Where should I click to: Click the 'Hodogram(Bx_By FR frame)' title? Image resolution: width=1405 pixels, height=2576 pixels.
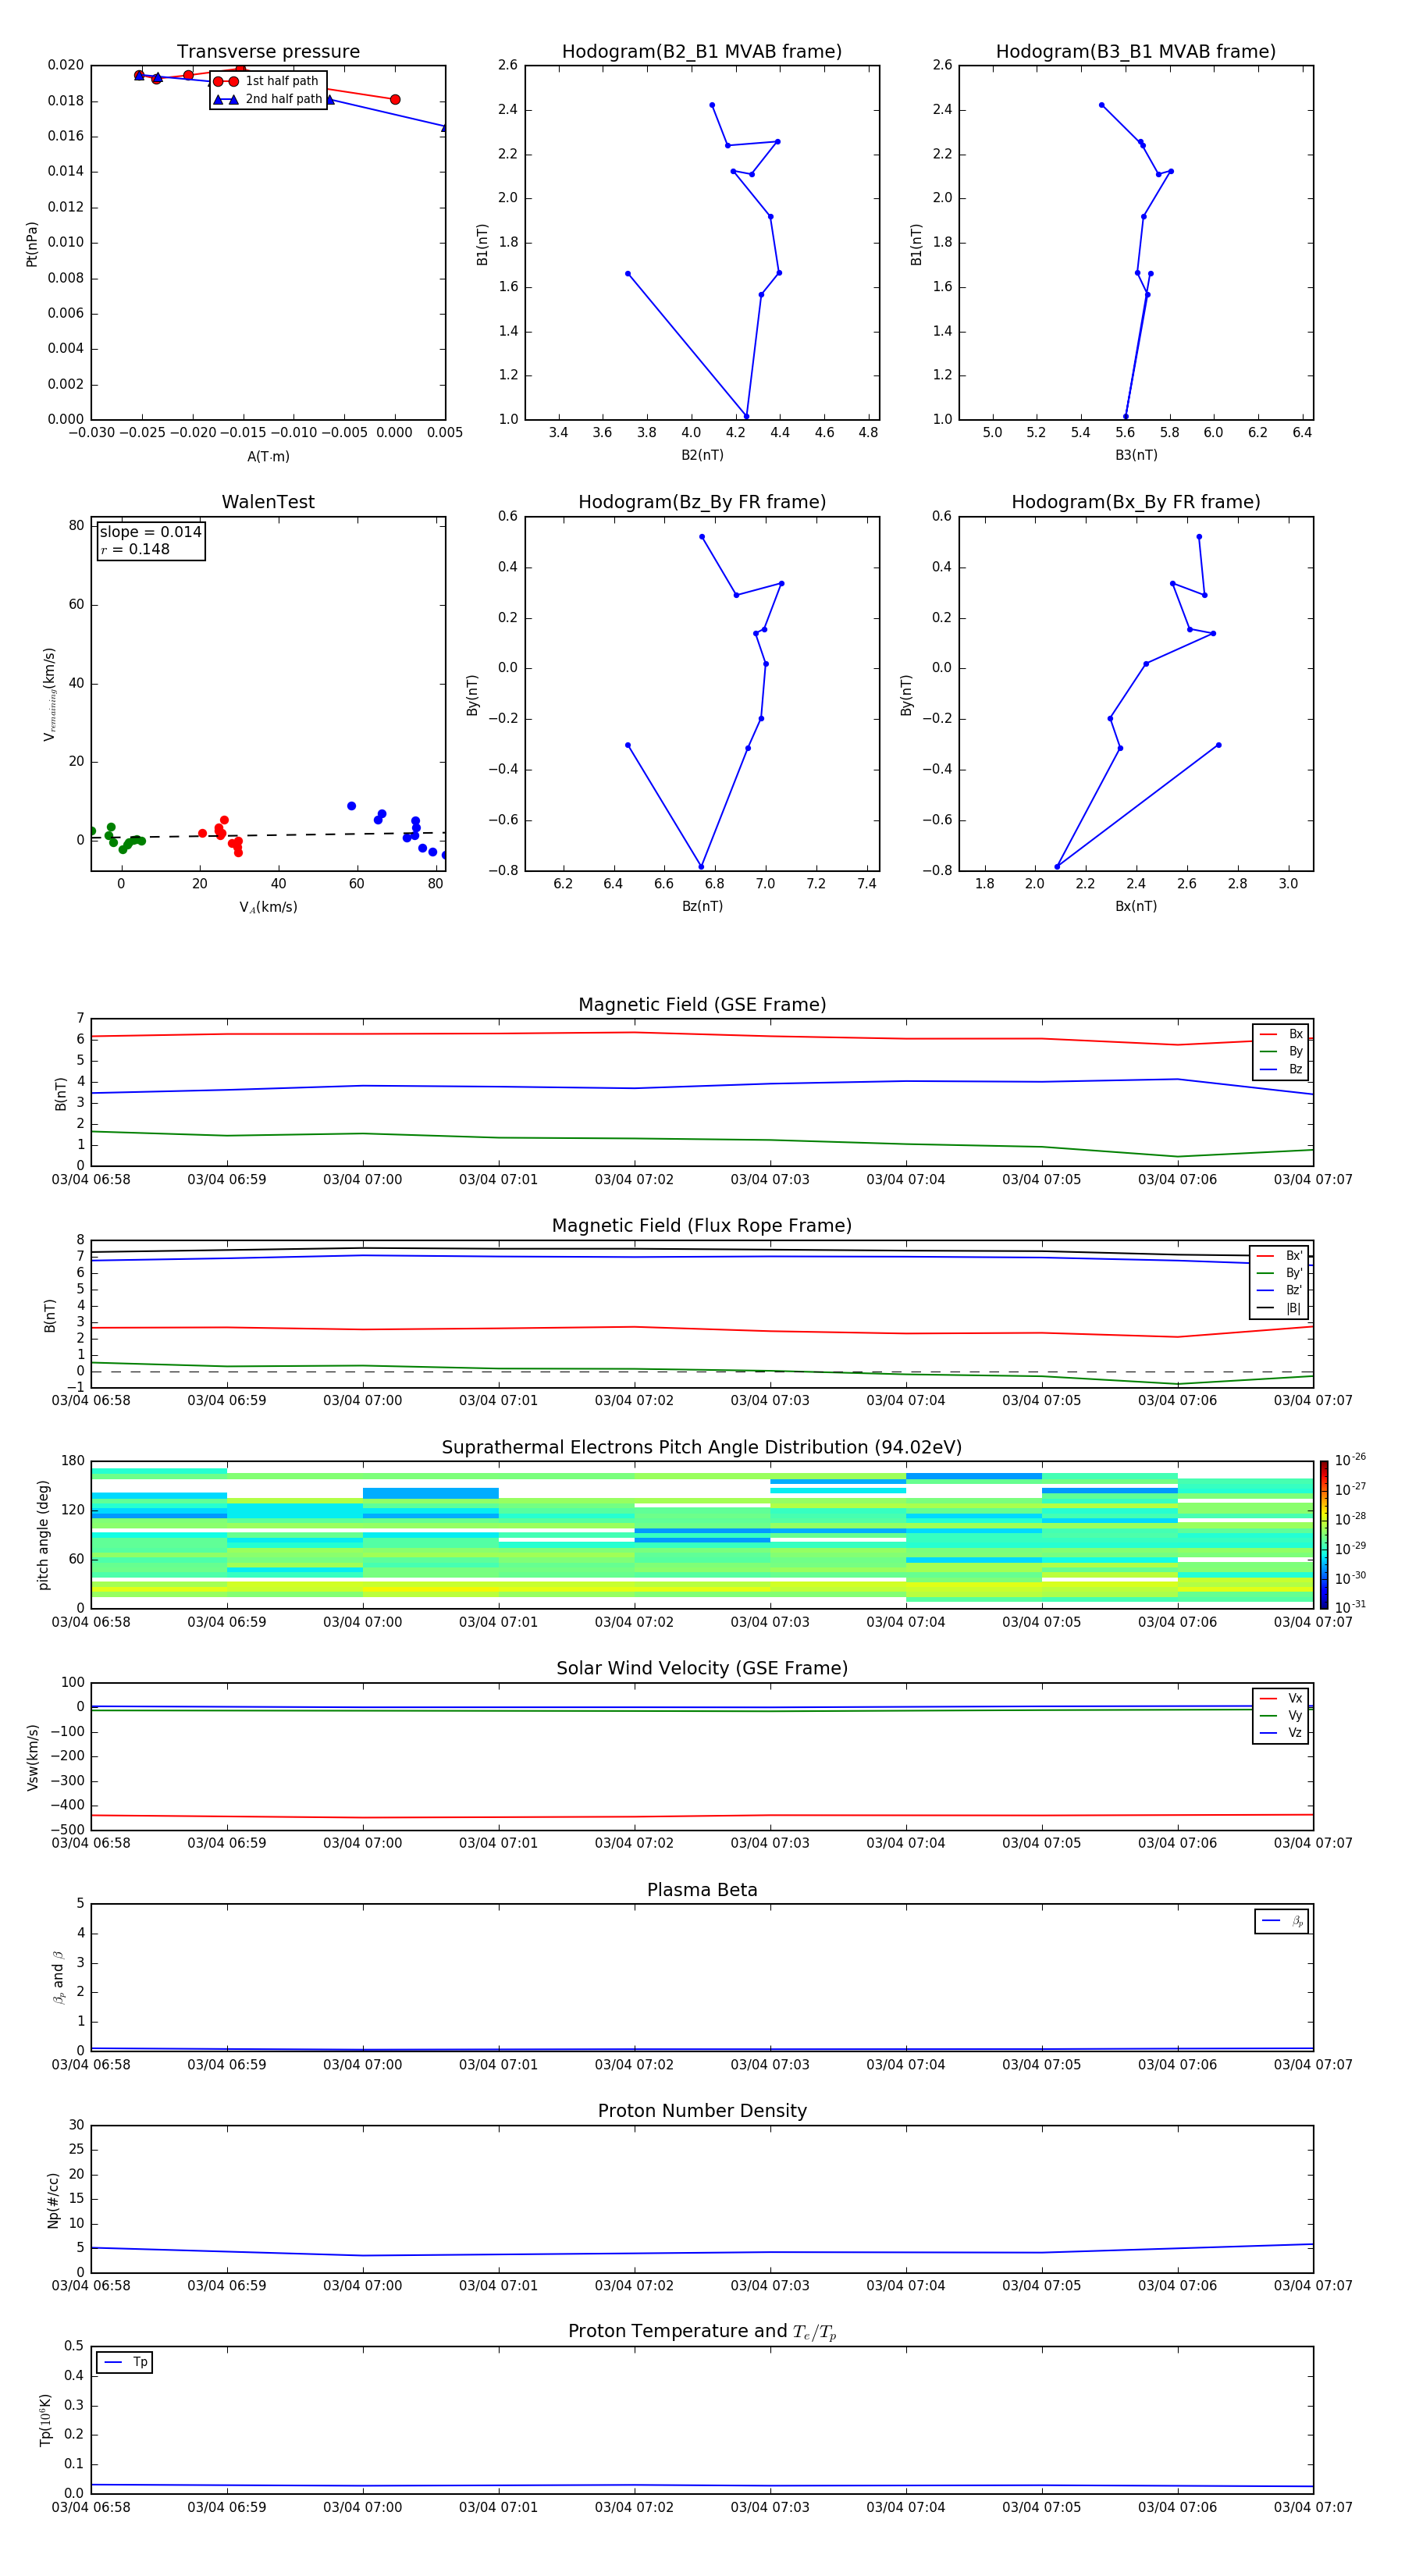[x=1136, y=502]
